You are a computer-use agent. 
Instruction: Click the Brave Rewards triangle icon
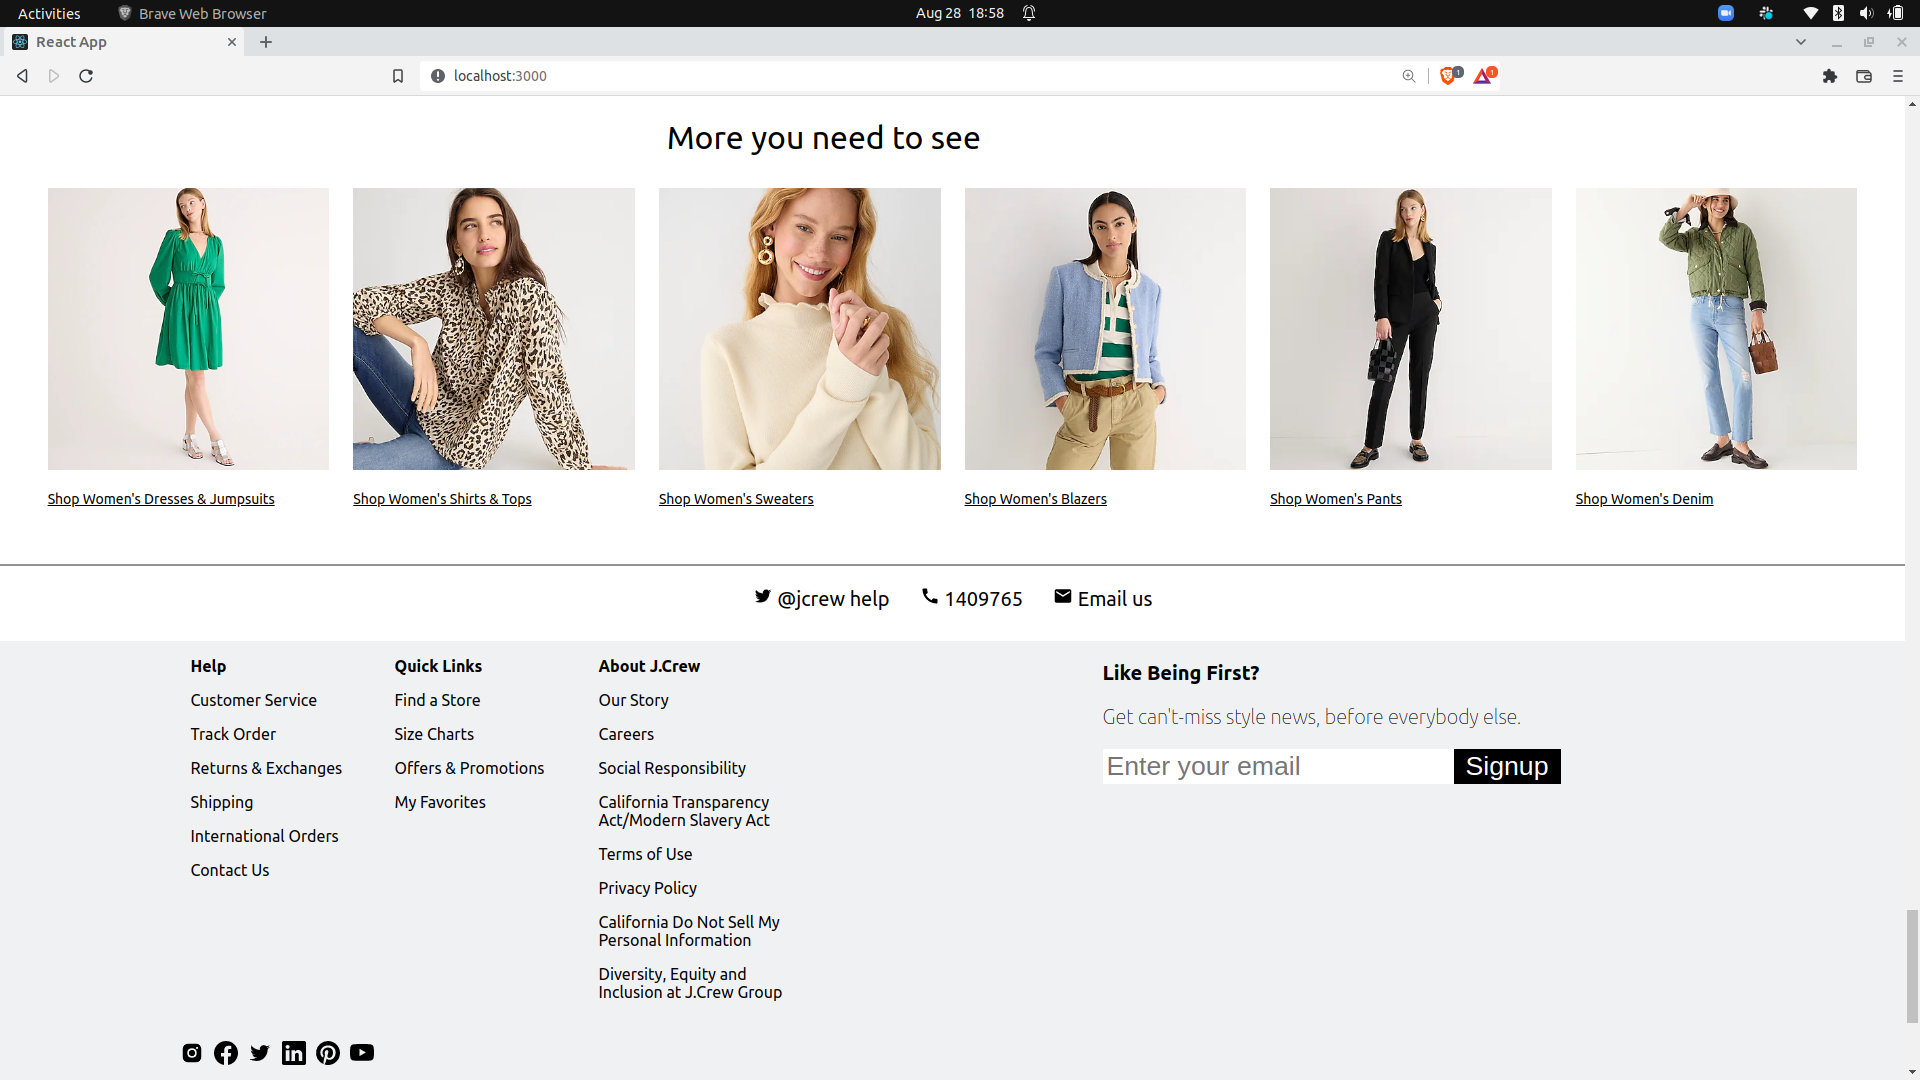point(1482,75)
